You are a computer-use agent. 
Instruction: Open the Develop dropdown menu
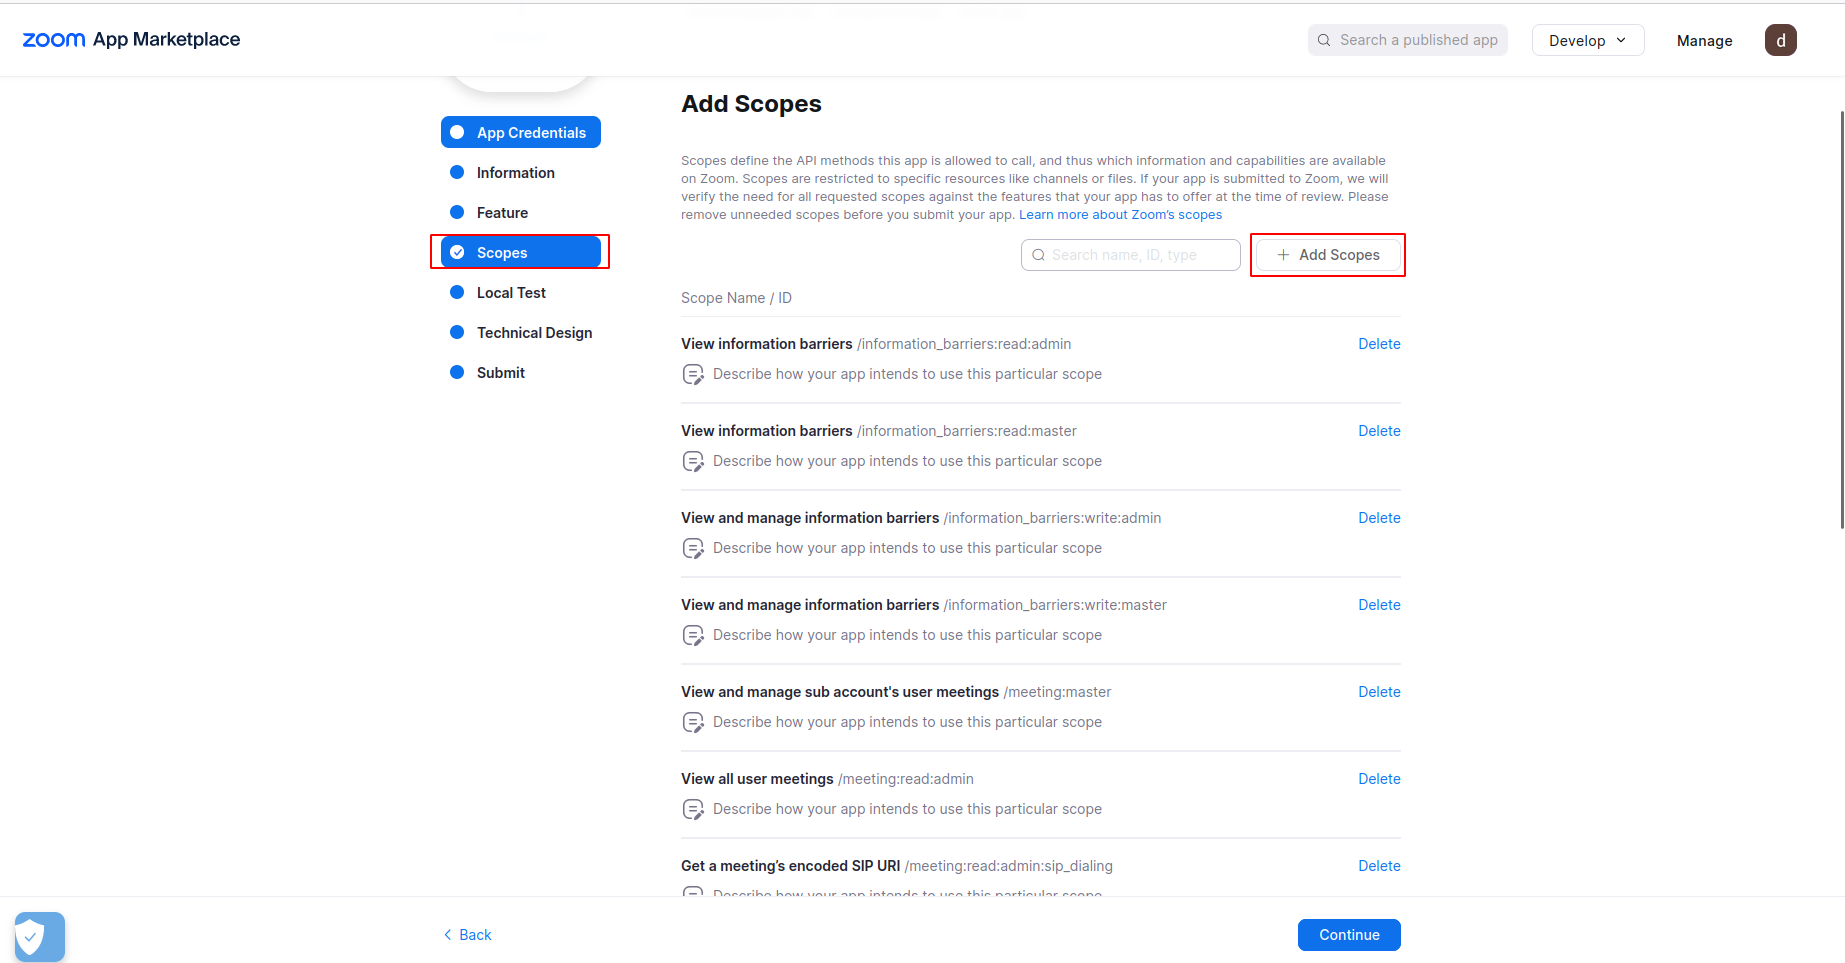click(1587, 40)
